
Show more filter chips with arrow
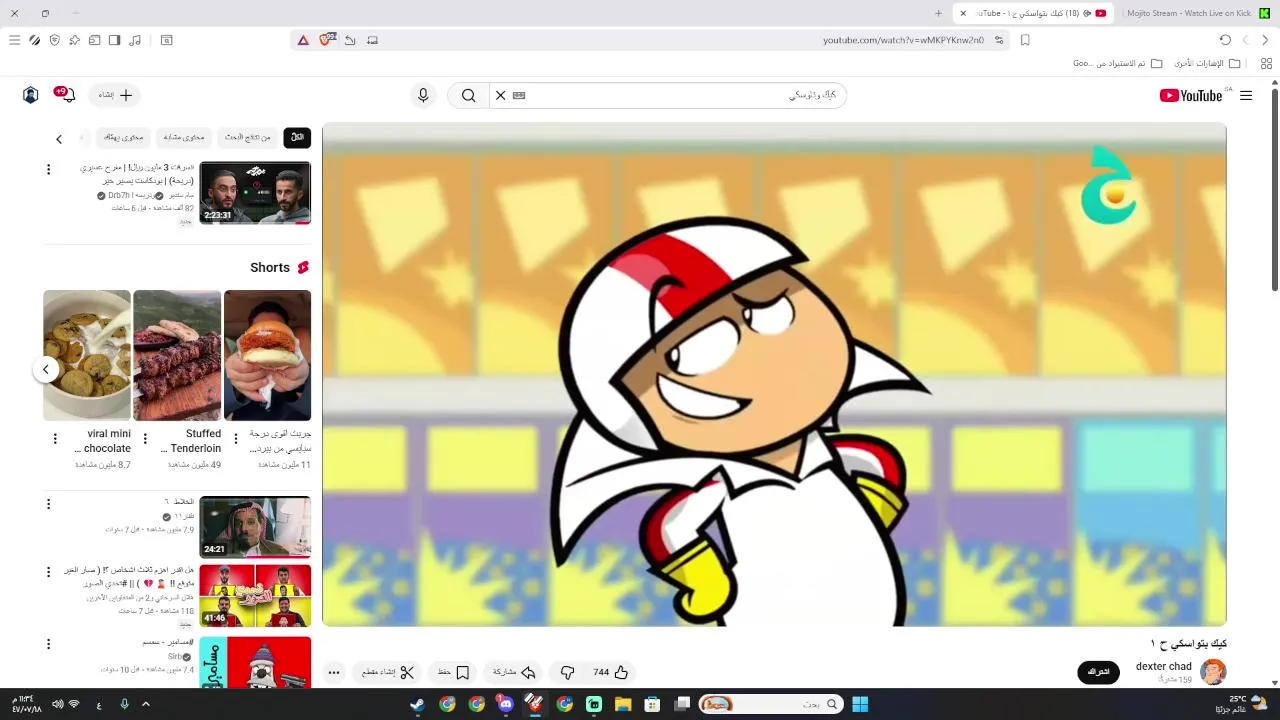coord(58,139)
